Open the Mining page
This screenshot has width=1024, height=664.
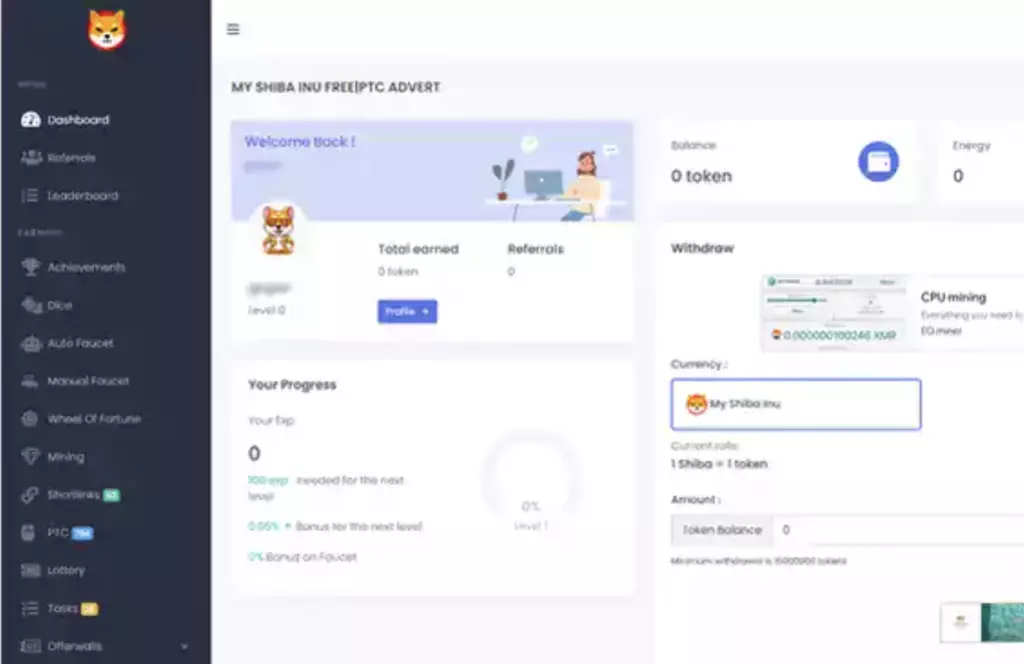65,456
